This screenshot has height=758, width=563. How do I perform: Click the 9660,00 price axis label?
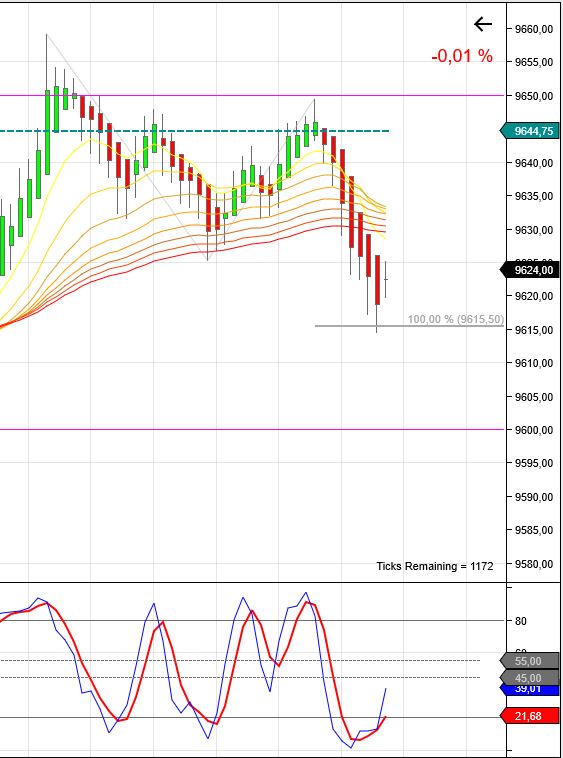pos(534,29)
